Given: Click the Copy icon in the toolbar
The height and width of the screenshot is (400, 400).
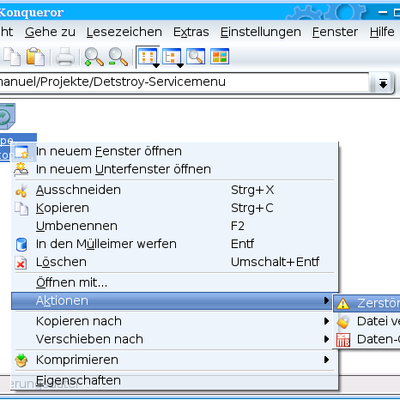Looking at the screenshot, I should 11,56.
